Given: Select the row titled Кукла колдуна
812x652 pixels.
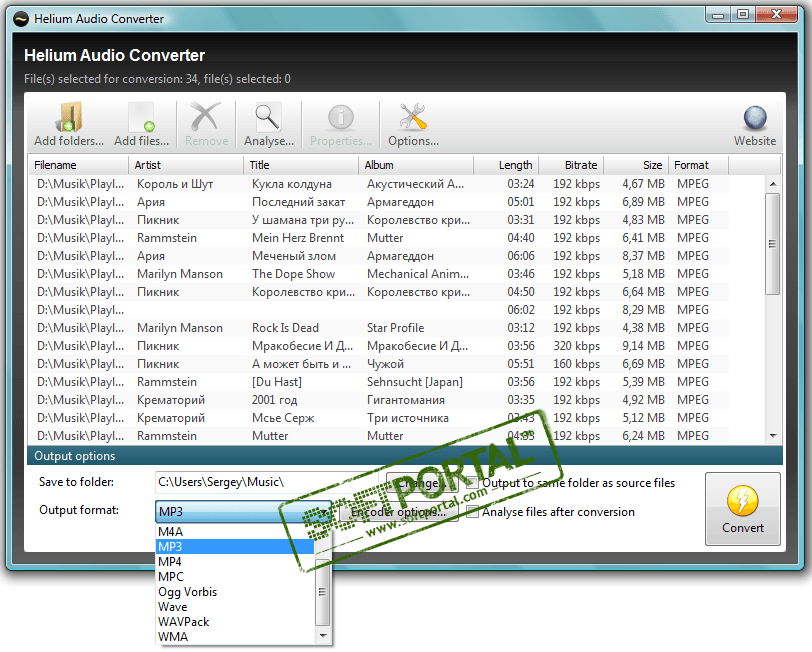Looking at the screenshot, I should tap(378, 184).
